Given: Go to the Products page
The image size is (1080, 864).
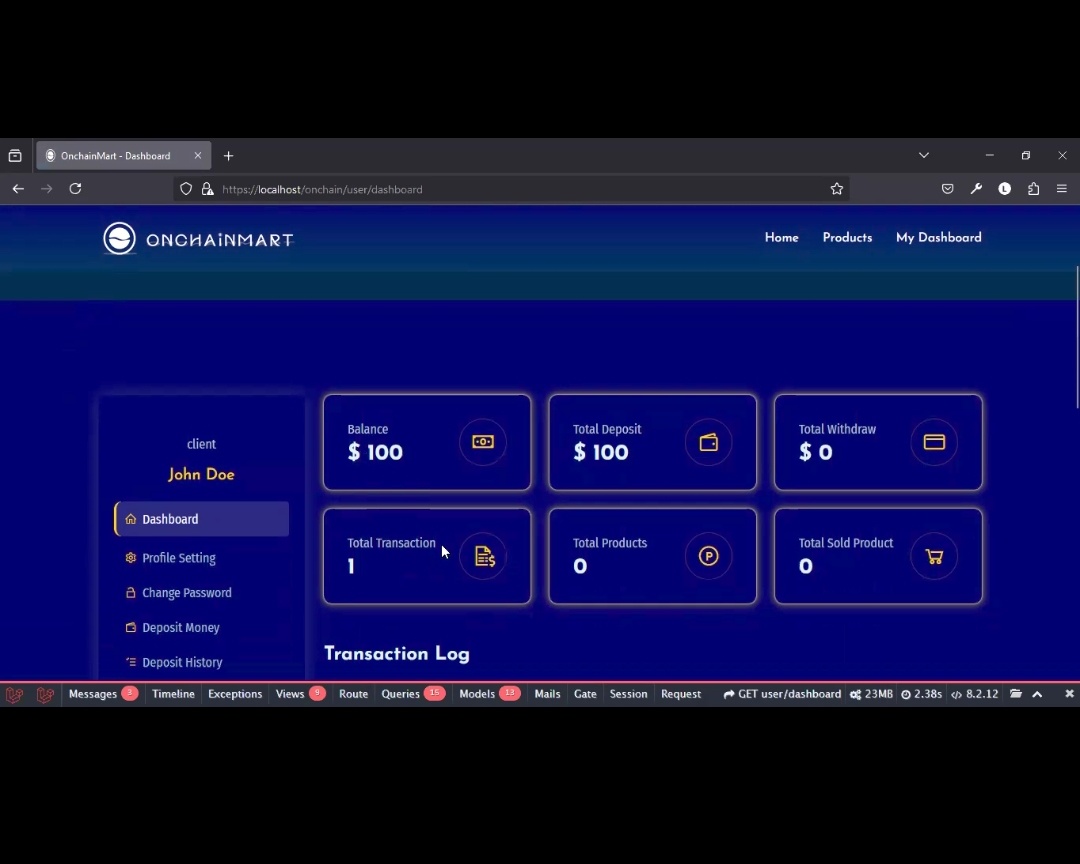Looking at the screenshot, I should click(847, 238).
